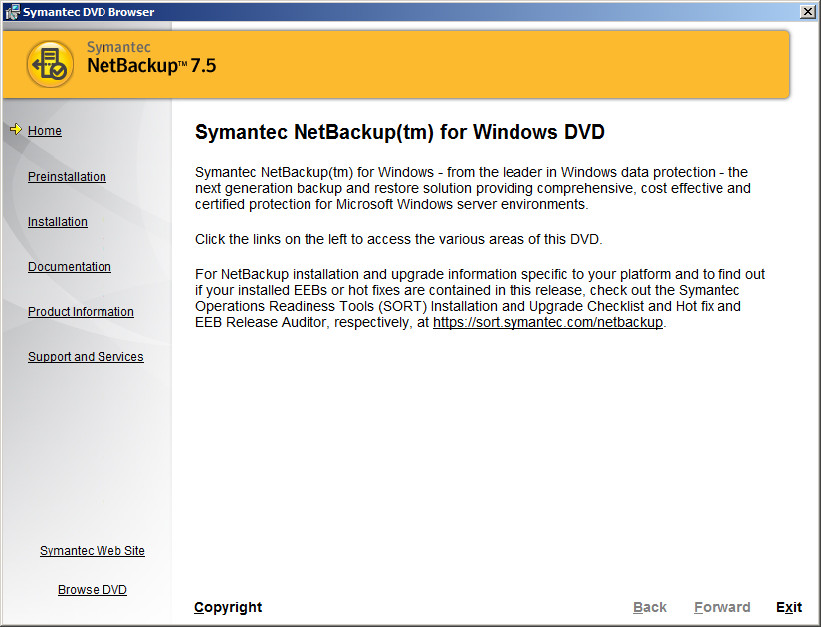Open the Product Information section
The image size is (821, 627).
click(80, 311)
